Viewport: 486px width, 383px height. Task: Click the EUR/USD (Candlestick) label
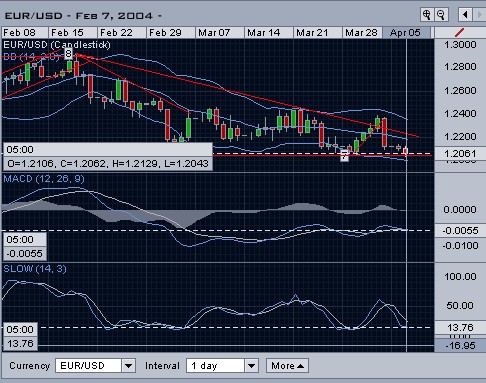click(x=57, y=45)
